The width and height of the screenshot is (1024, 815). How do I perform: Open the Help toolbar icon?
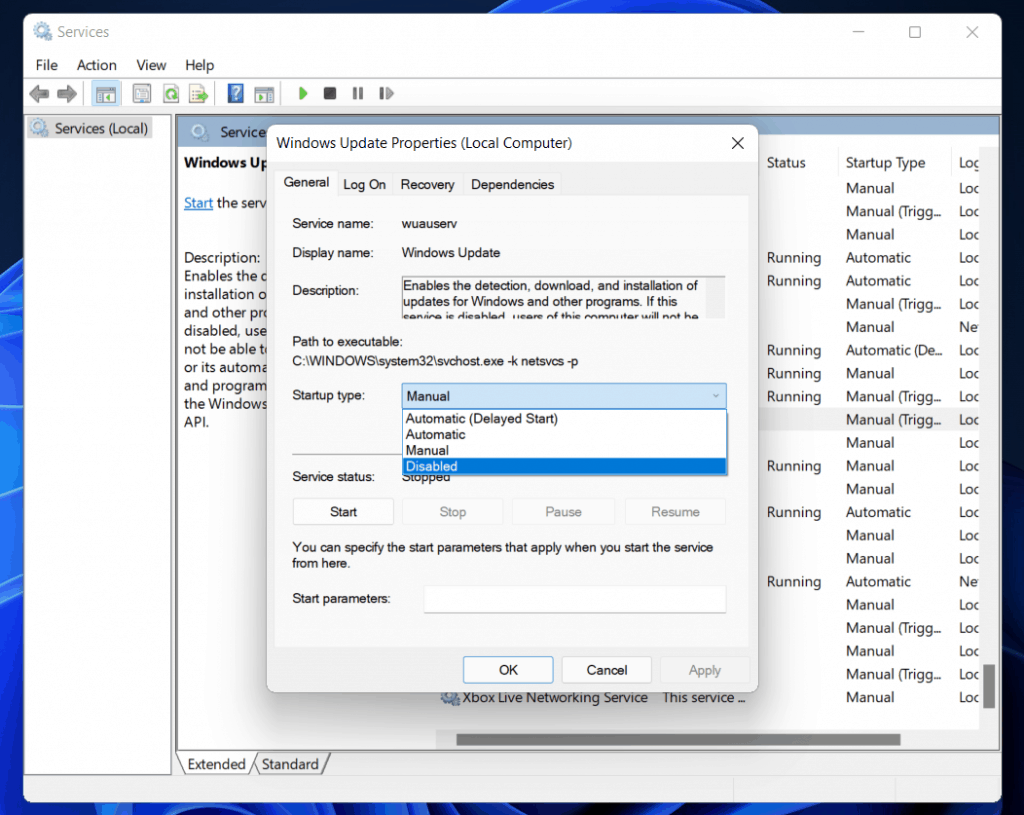coord(233,93)
